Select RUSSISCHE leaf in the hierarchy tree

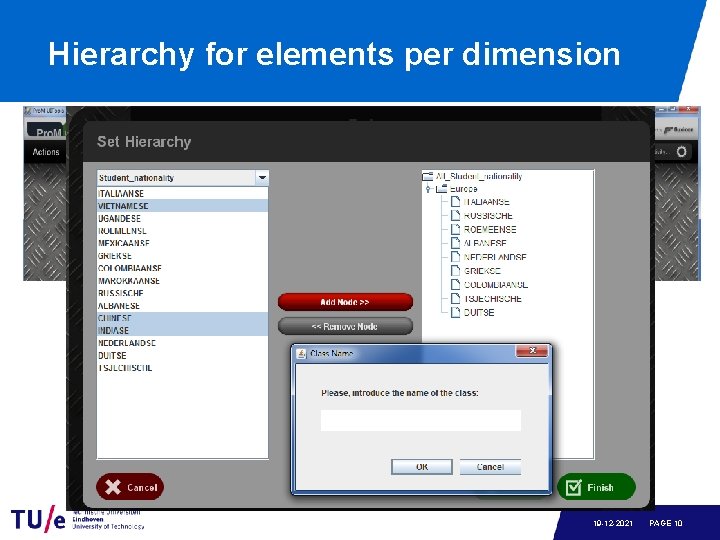(x=488, y=216)
